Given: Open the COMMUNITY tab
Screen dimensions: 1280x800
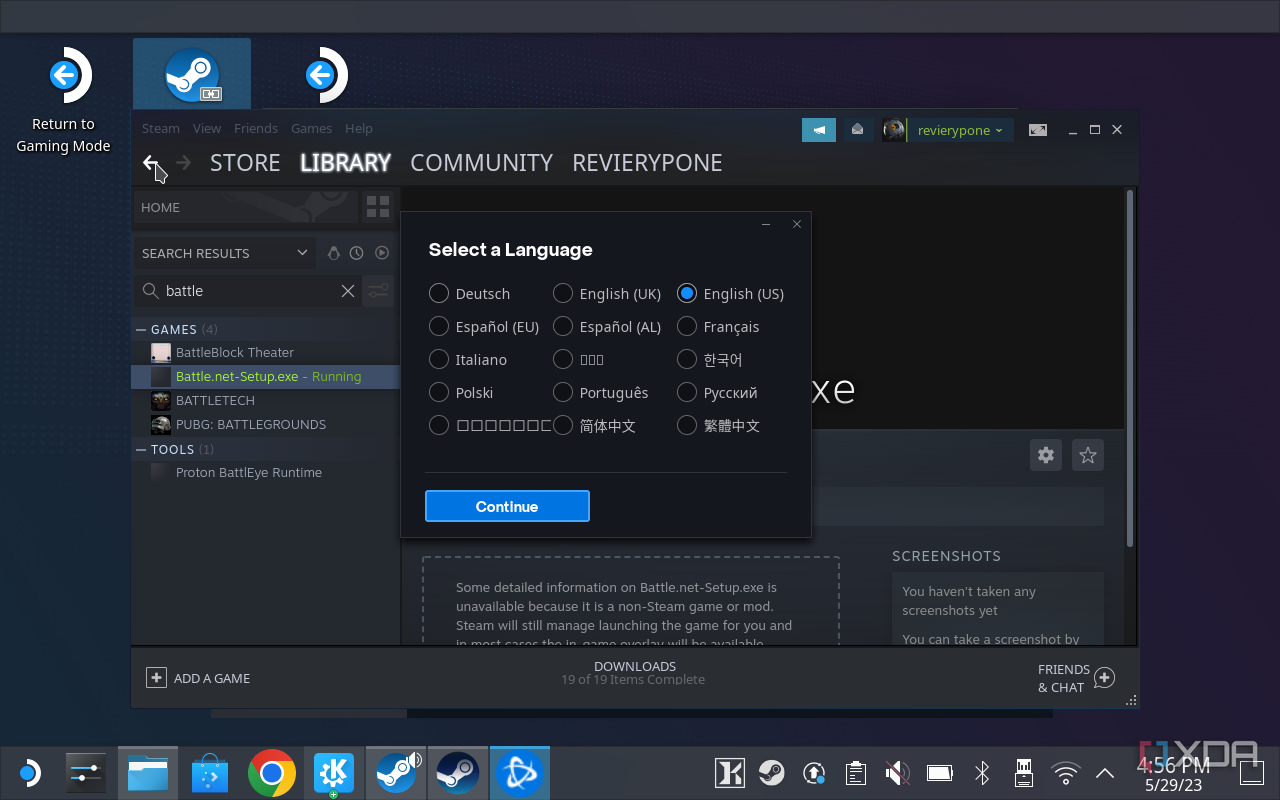Looking at the screenshot, I should [x=481, y=163].
